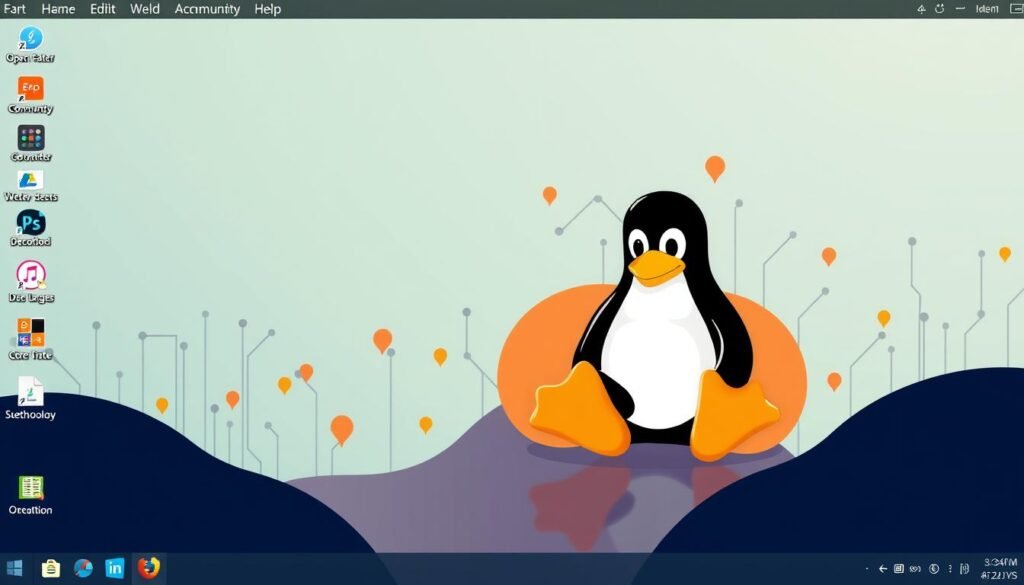Viewport: 1024px width, 585px height.
Task: Open the Weld menu in the top bar
Action: [145, 9]
